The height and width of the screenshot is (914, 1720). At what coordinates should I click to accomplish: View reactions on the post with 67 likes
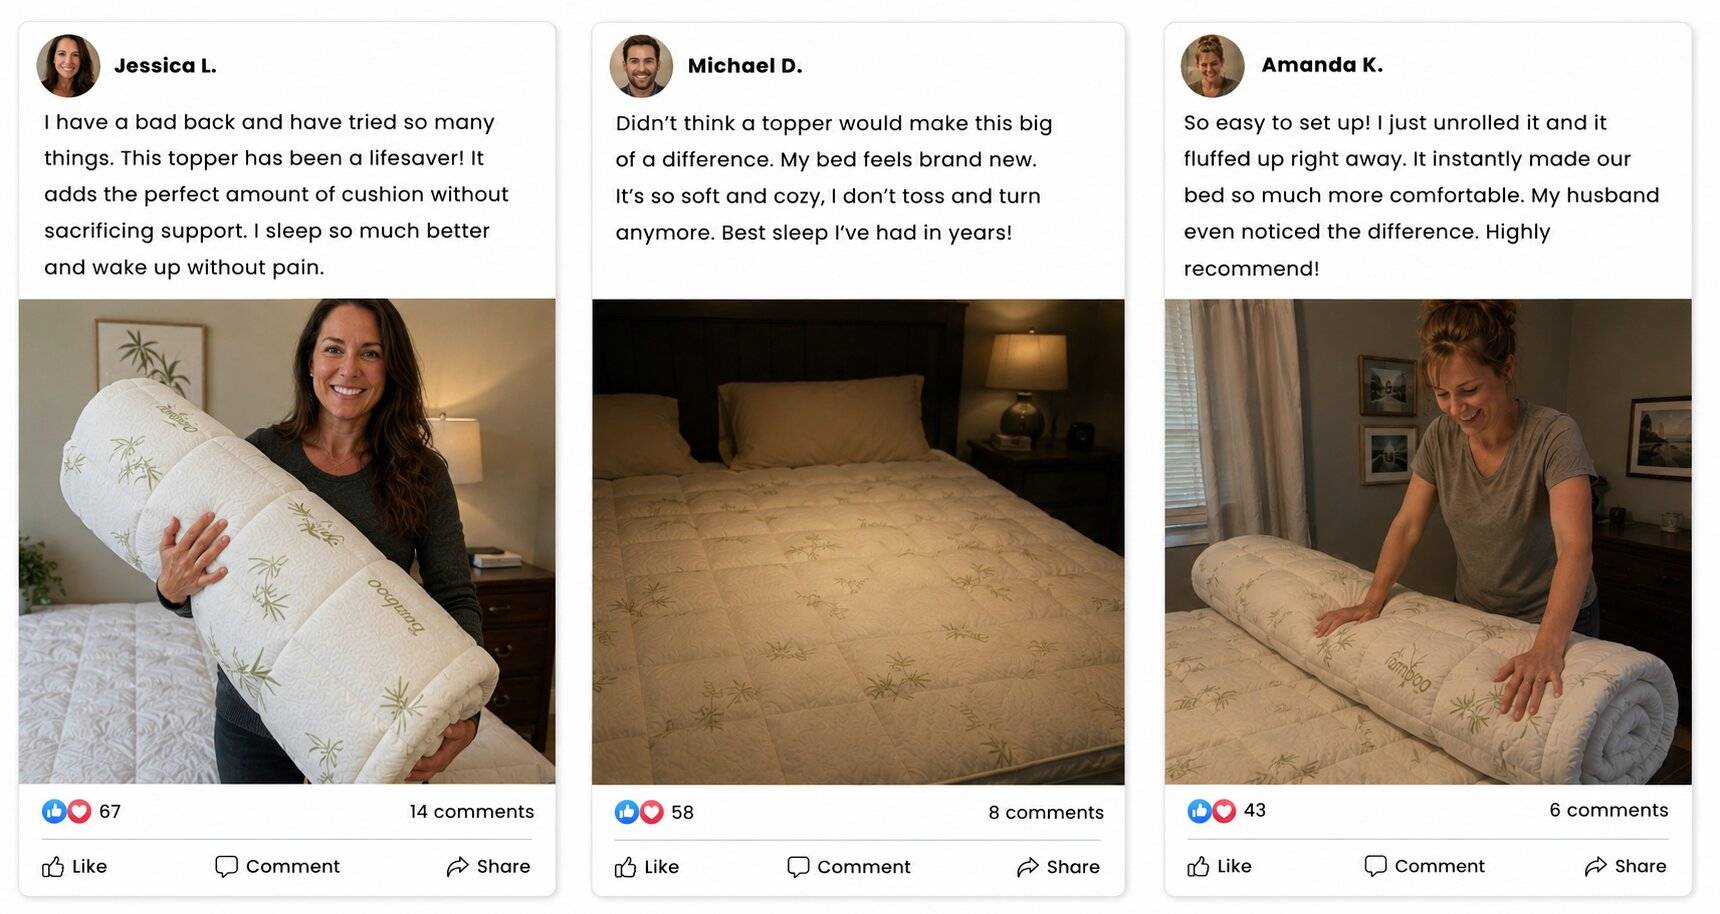[81, 811]
